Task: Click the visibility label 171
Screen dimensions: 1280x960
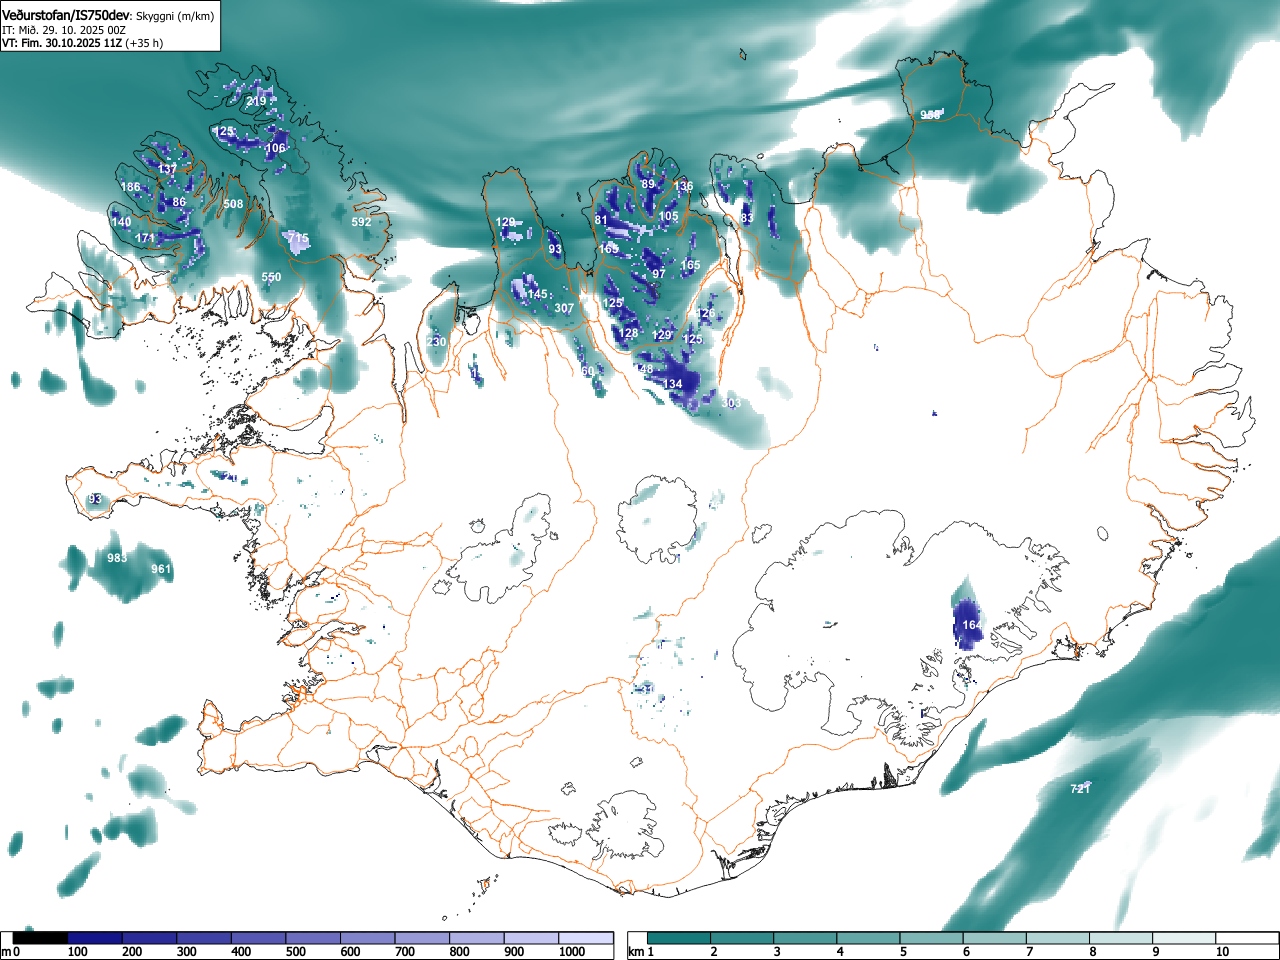Action: coord(145,238)
